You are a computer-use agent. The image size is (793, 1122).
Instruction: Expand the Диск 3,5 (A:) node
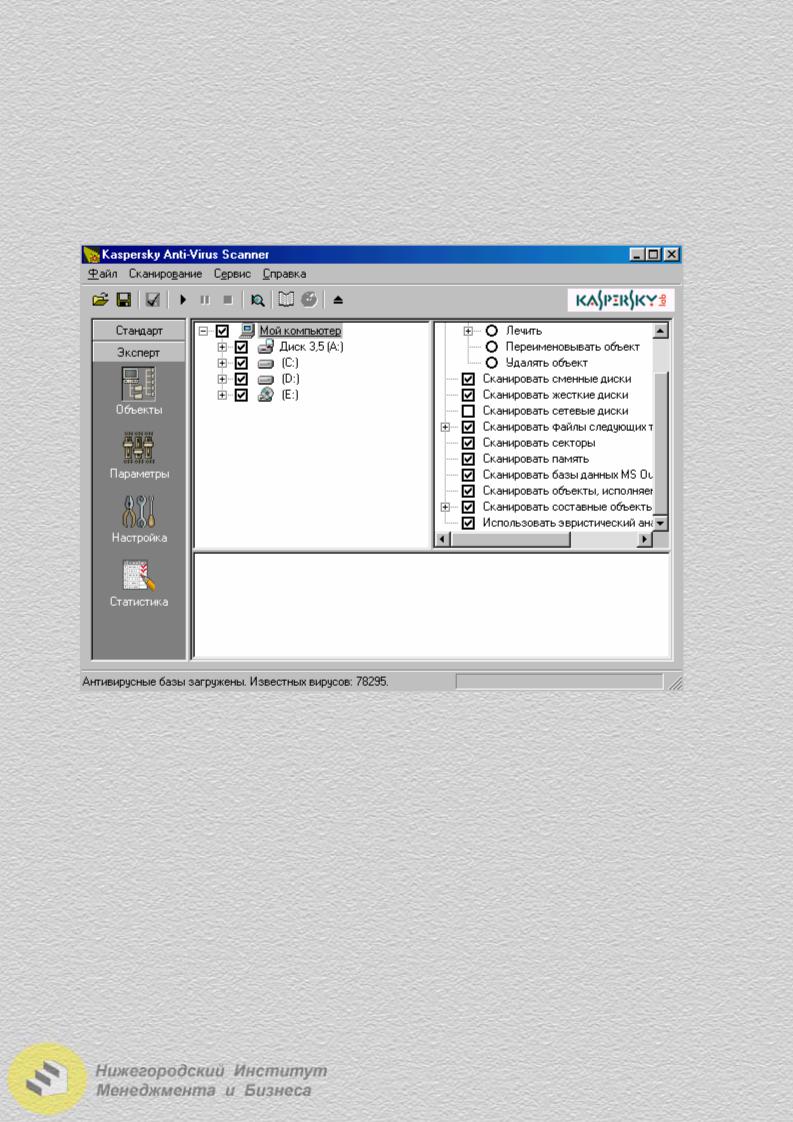pyautogui.click(x=222, y=347)
